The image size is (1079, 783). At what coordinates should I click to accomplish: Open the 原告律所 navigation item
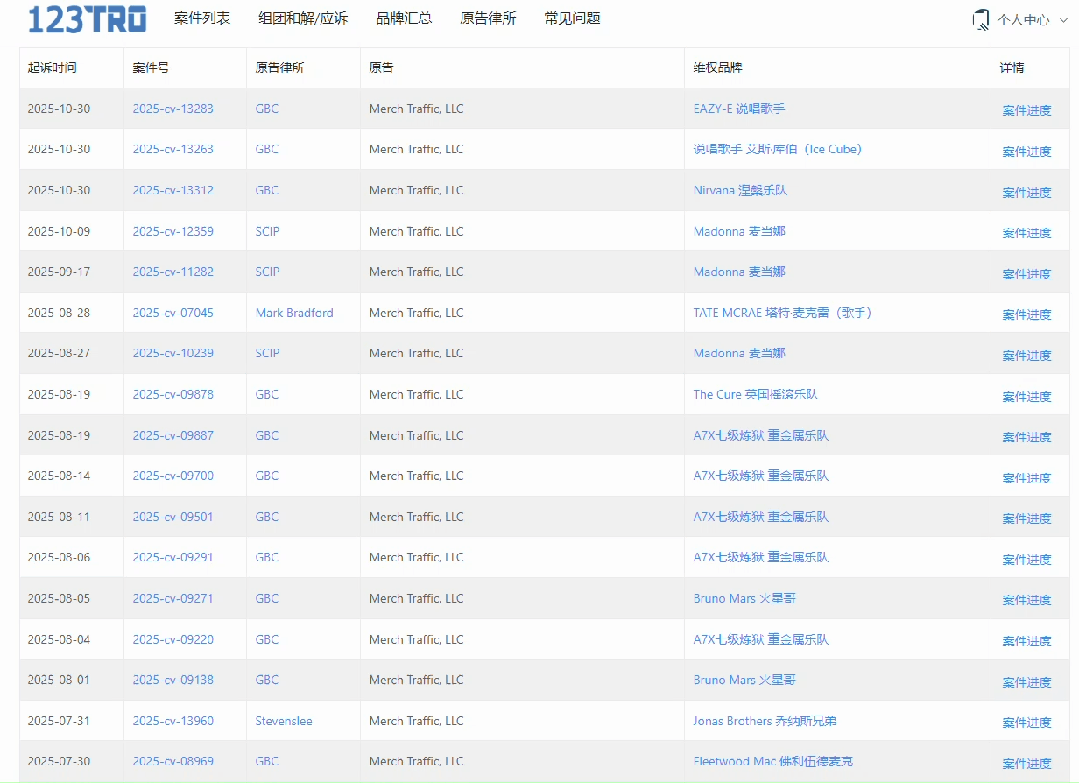click(x=488, y=18)
